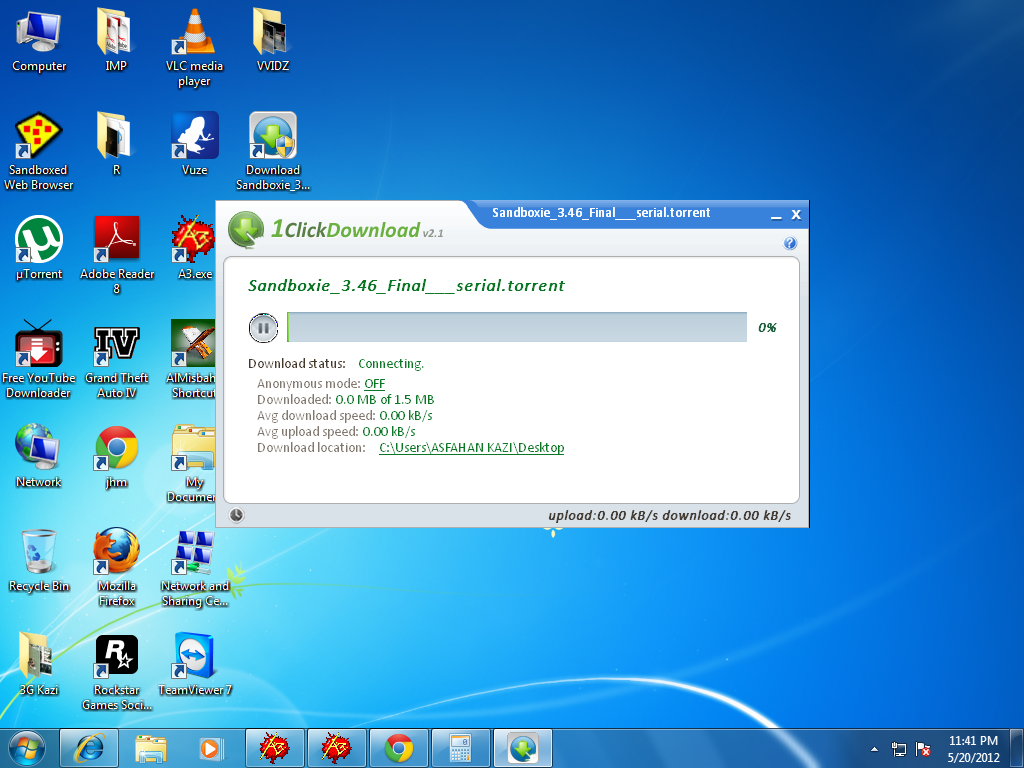Open the TeamViewer 7 shortcut
Image resolution: width=1024 pixels, height=768 pixels.
point(195,656)
